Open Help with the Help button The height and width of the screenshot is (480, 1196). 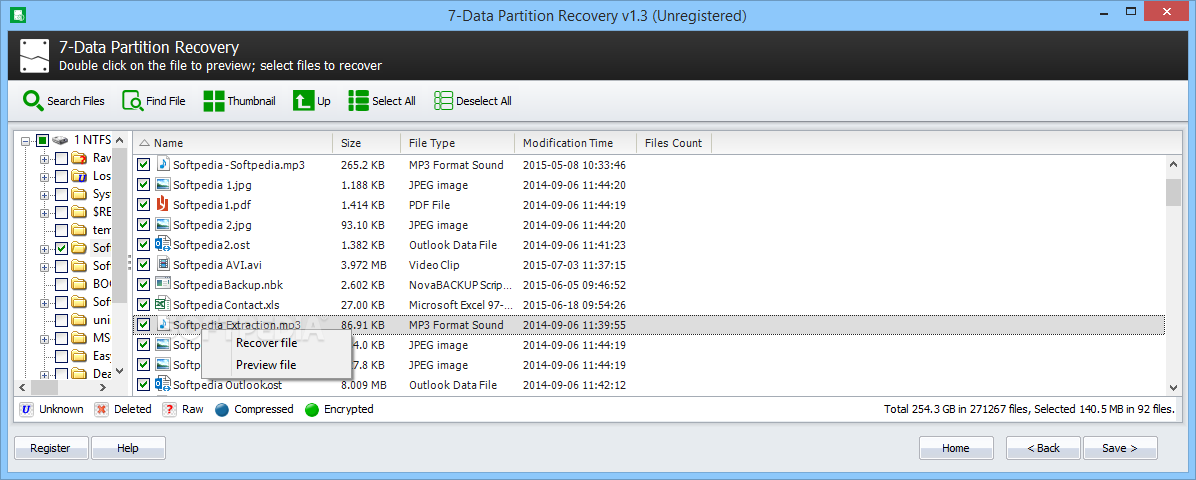(x=128, y=448)
